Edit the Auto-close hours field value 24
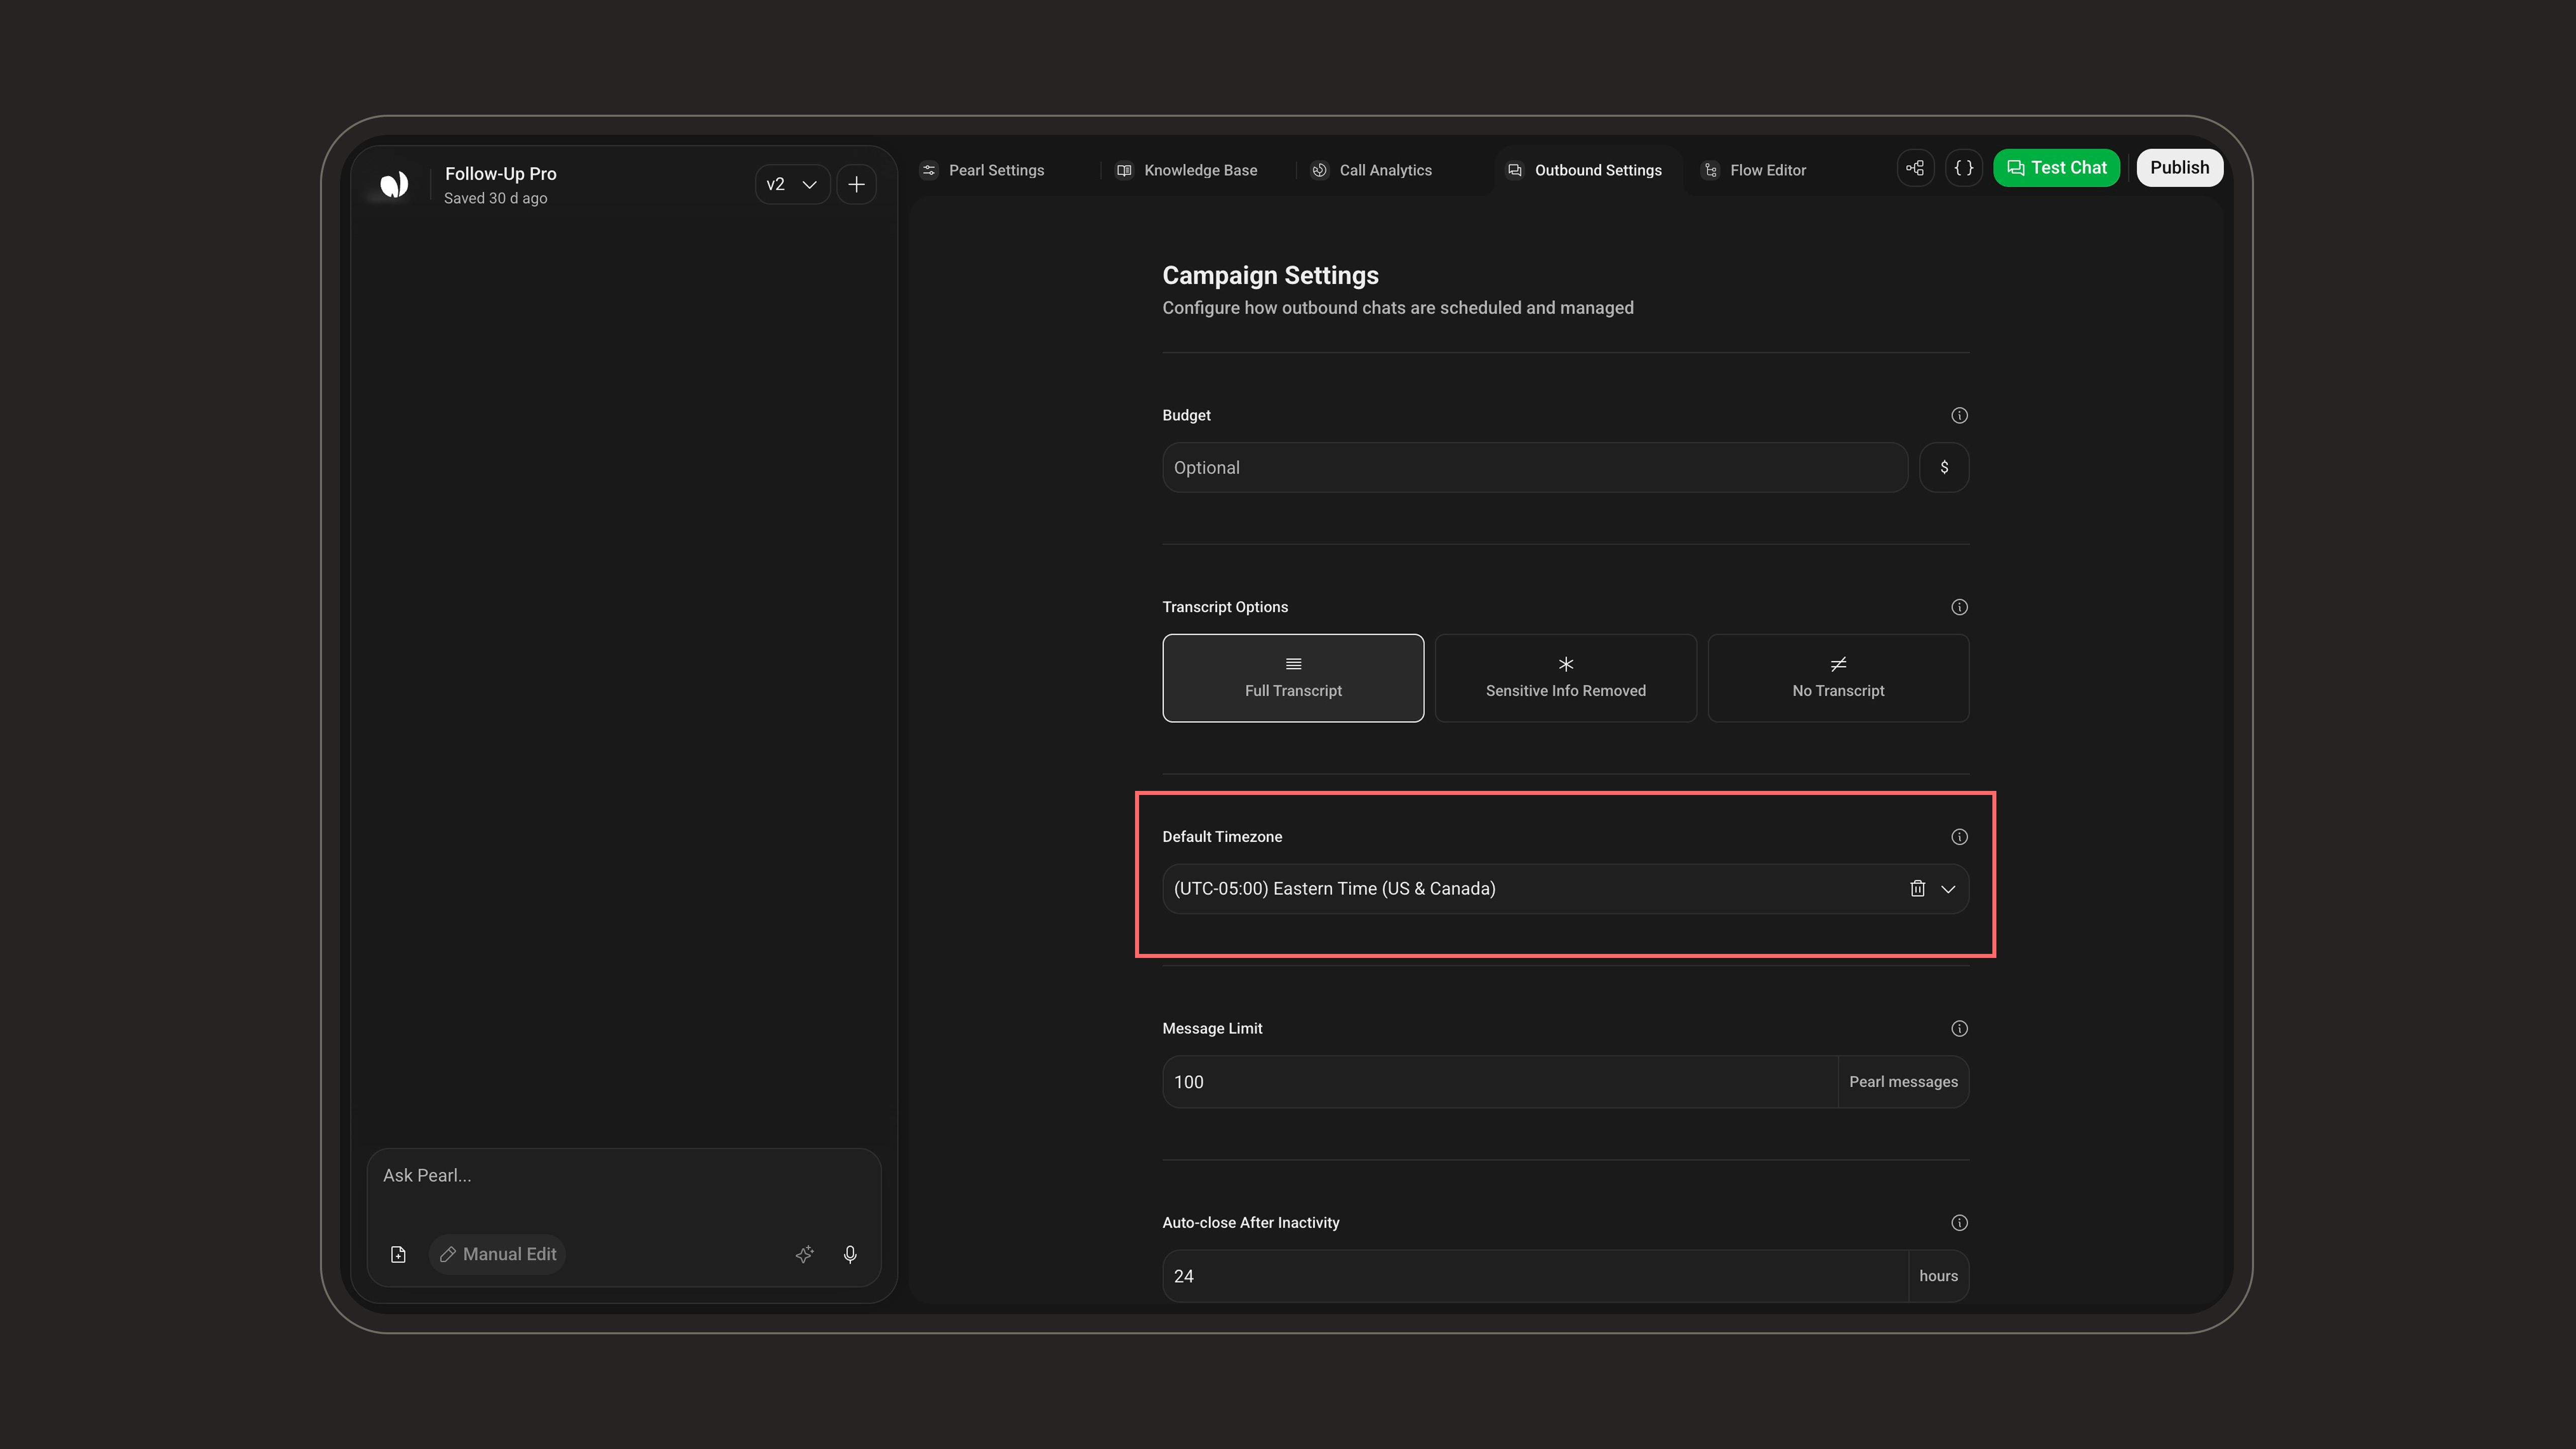Screen dimensions: 2576x1449 1535,1276
